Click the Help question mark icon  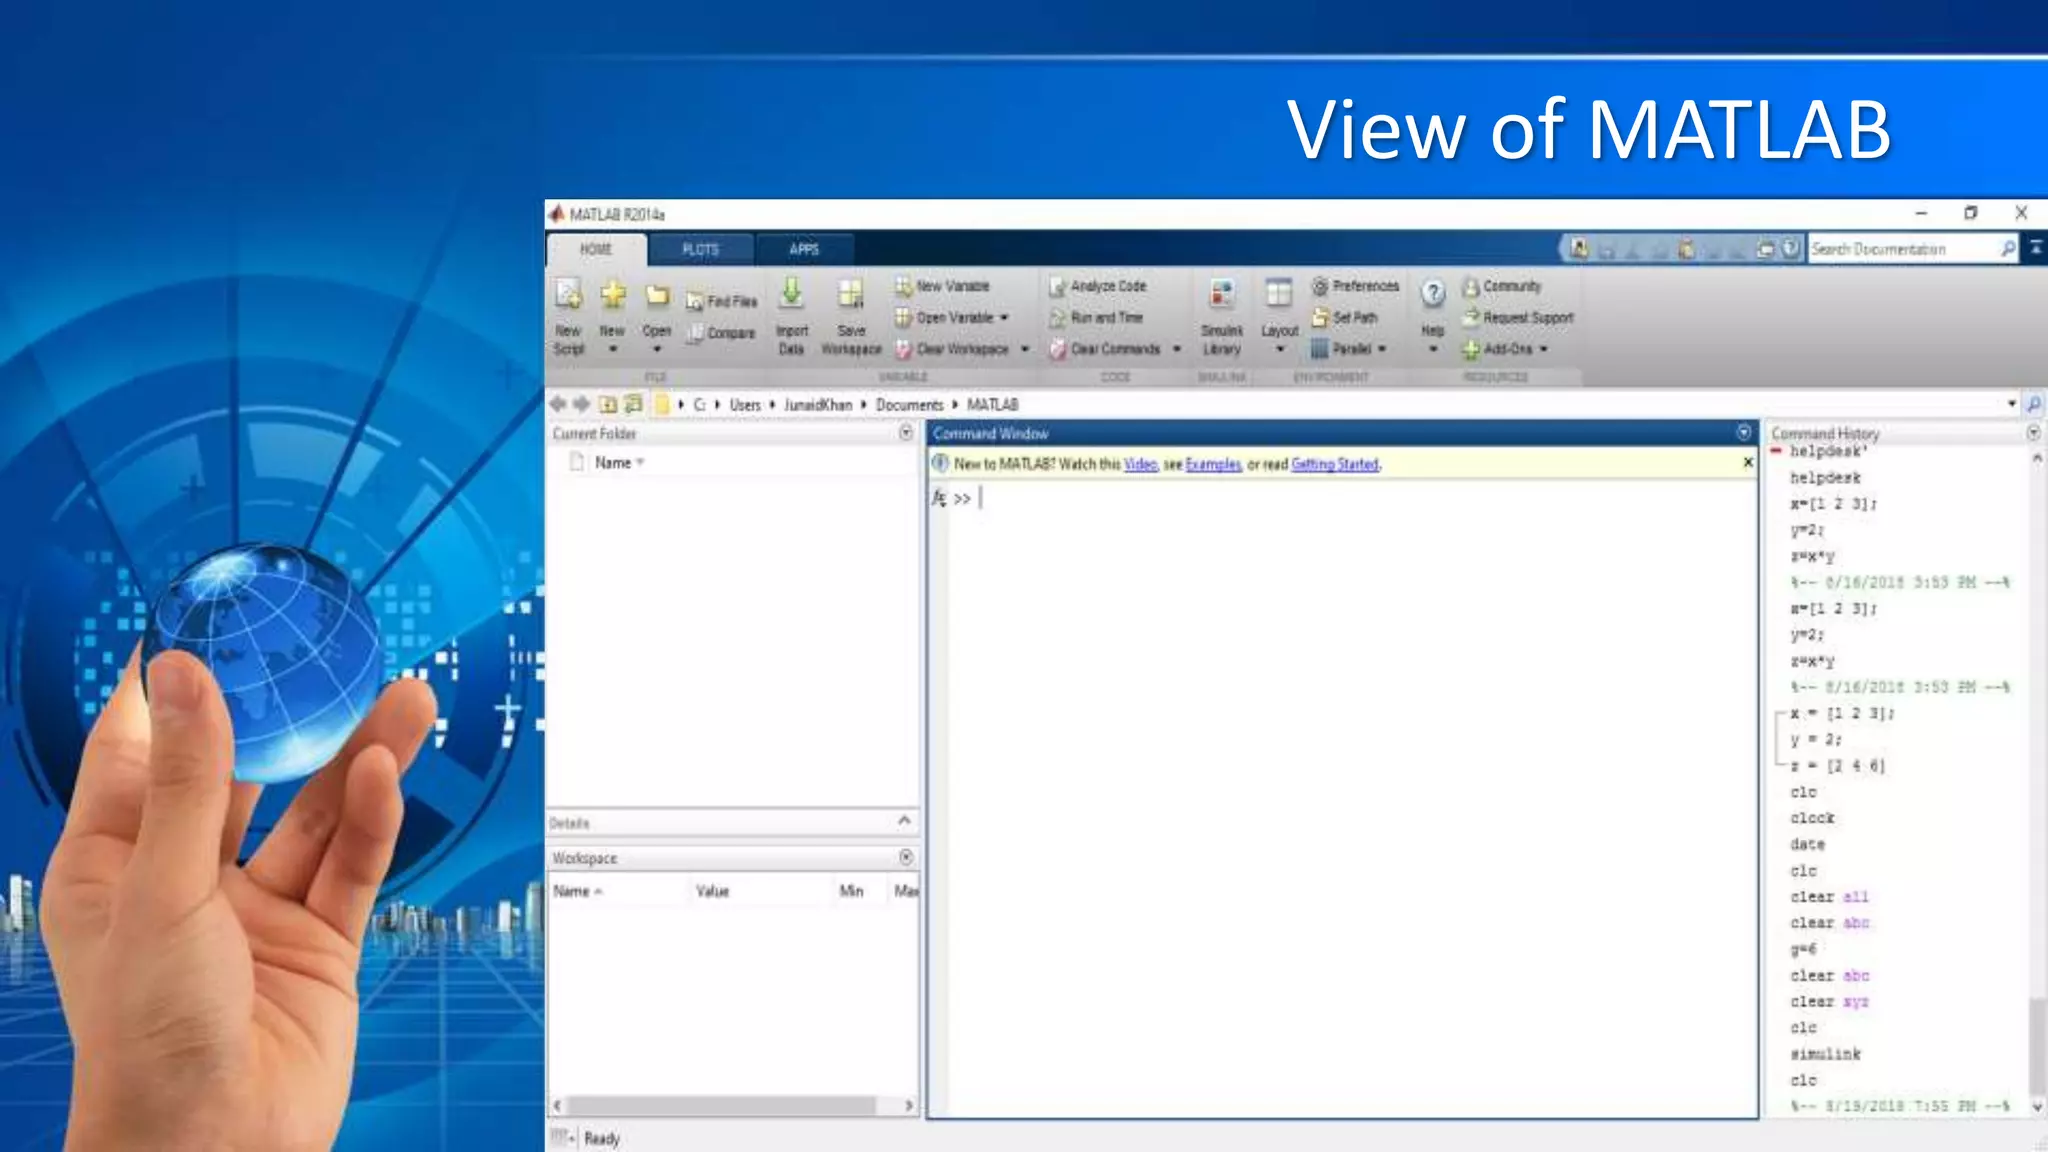1433,294
